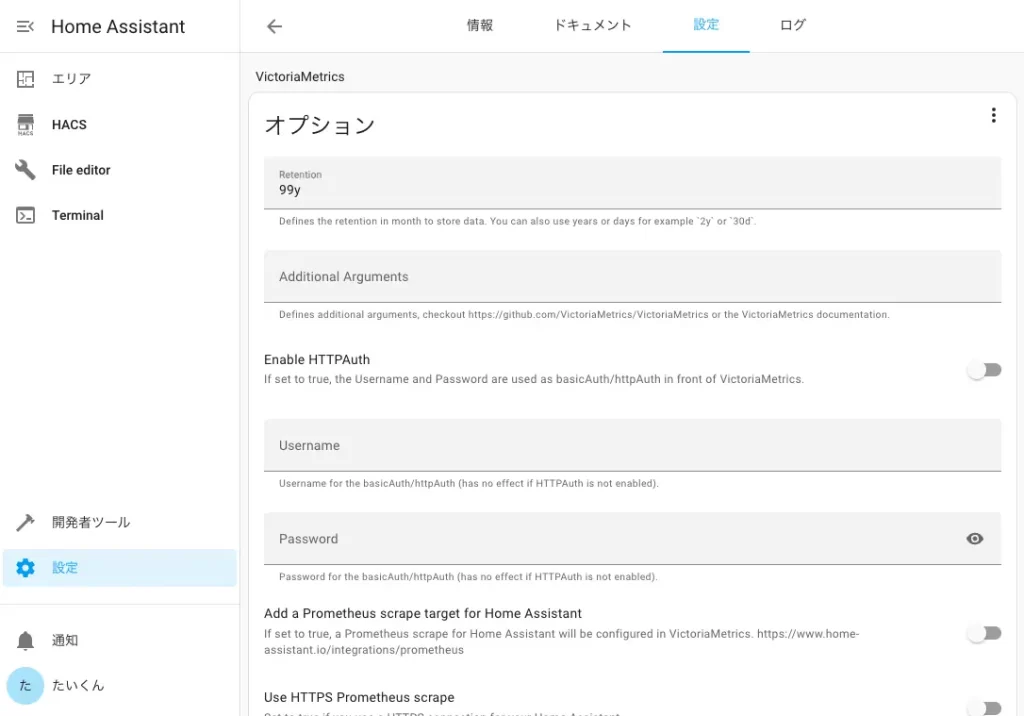Click the settings gear icon in sidebar
Viewport: 1024px width, 716px height.
[x=25, y=568]
